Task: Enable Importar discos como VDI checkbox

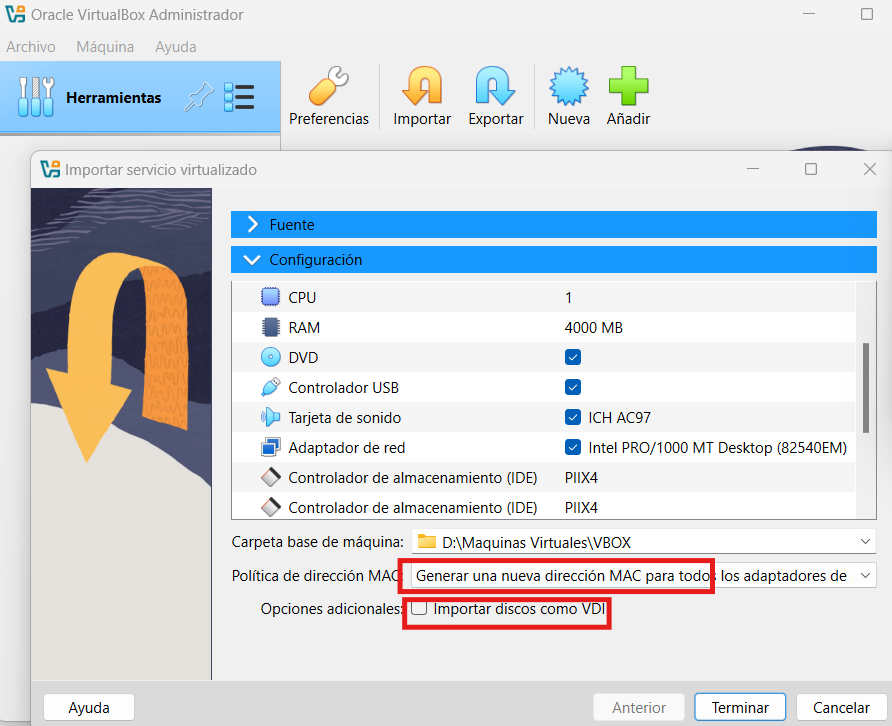Action: tap(419, 608)
